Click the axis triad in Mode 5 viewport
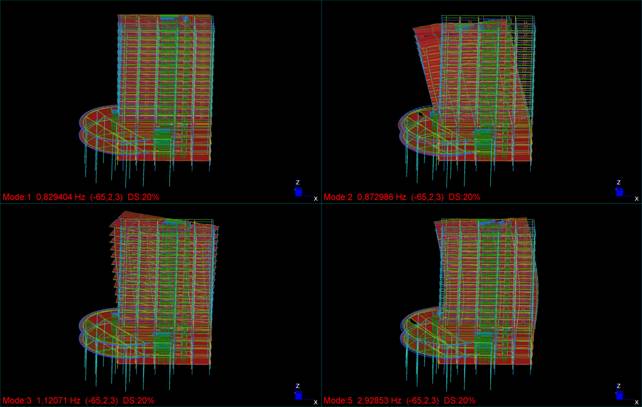 click(x=620, y=391)
